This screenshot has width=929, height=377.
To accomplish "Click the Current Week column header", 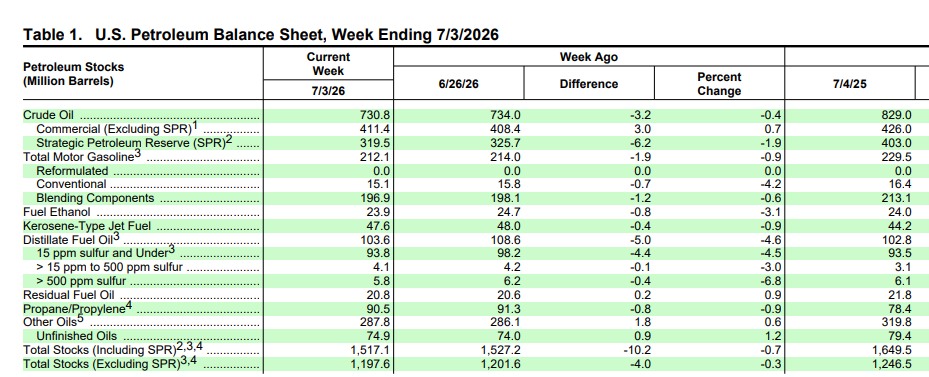I will coord(328,63).
